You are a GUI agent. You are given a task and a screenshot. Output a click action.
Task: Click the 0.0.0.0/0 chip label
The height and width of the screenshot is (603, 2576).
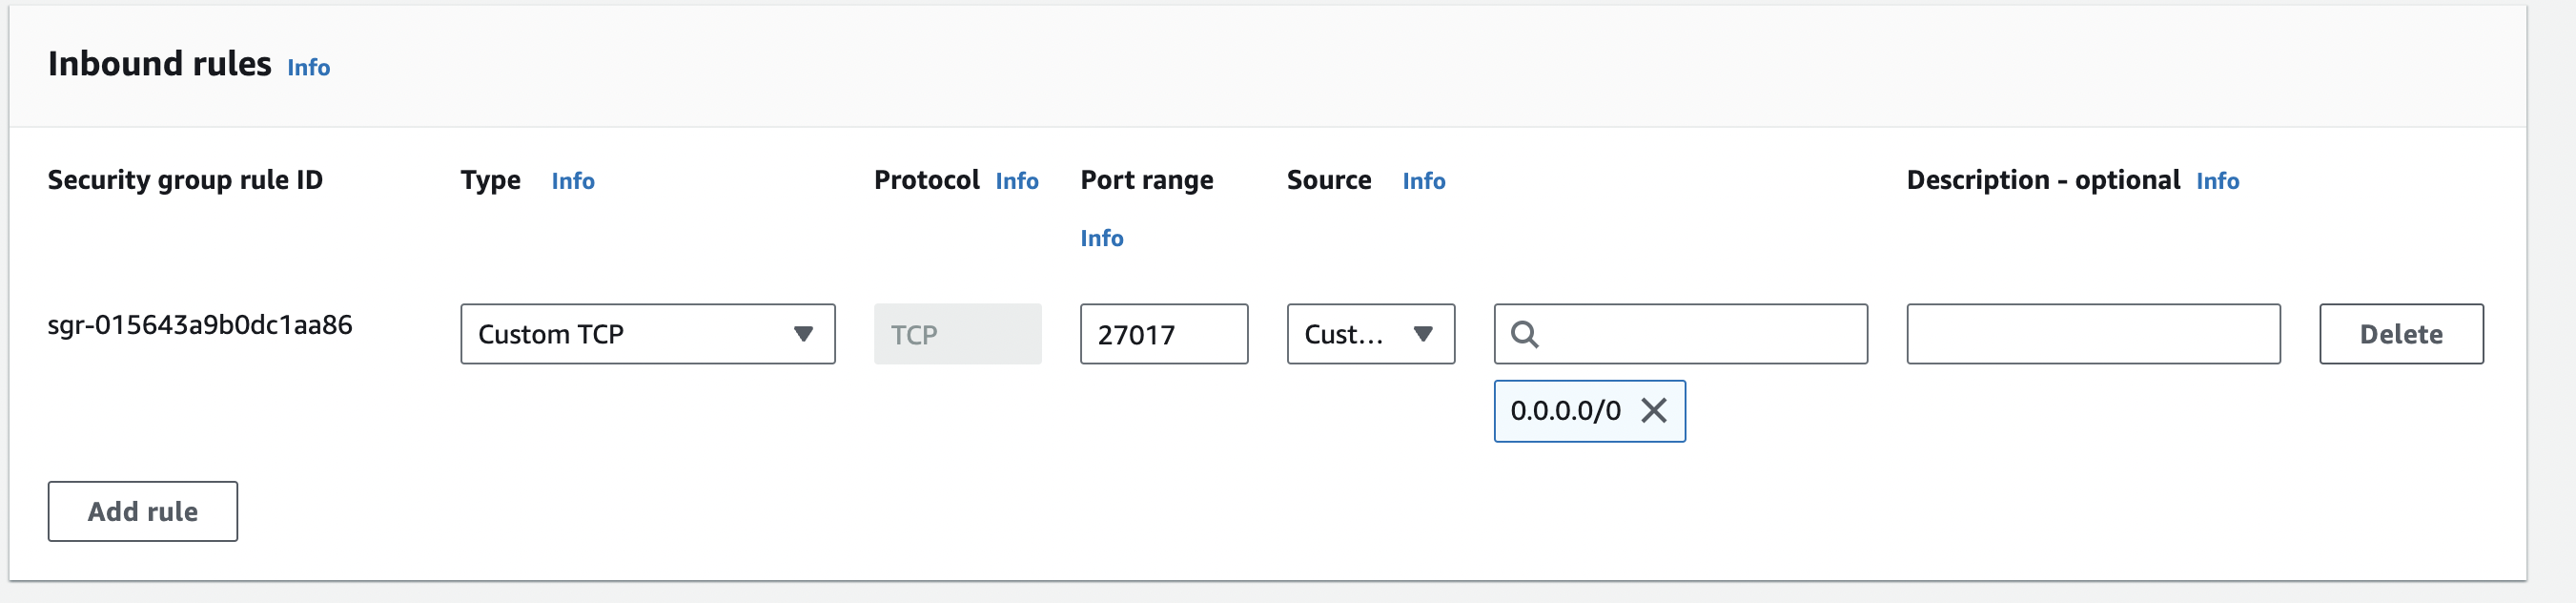tap(1564, 410)
